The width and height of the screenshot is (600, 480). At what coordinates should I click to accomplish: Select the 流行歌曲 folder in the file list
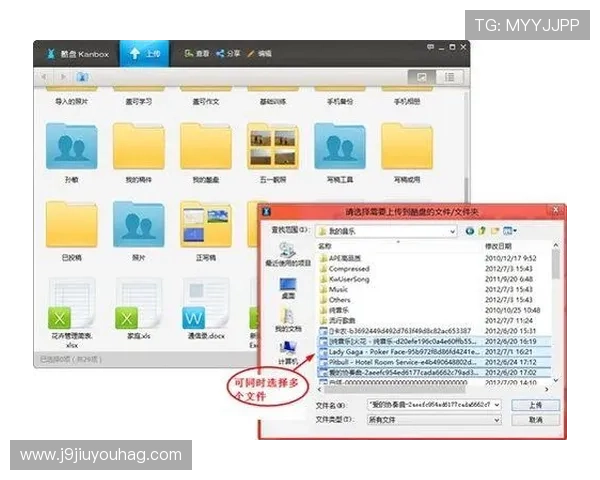pos(337,320)
